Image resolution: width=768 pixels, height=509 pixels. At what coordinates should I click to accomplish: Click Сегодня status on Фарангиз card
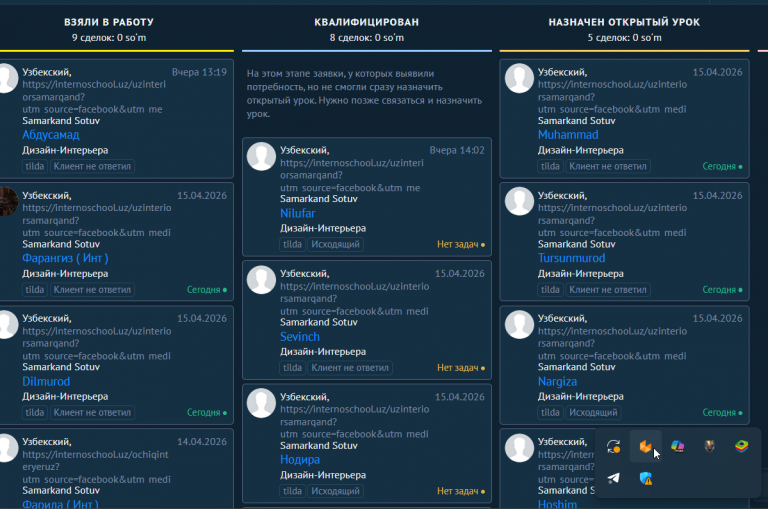[206, 290]
